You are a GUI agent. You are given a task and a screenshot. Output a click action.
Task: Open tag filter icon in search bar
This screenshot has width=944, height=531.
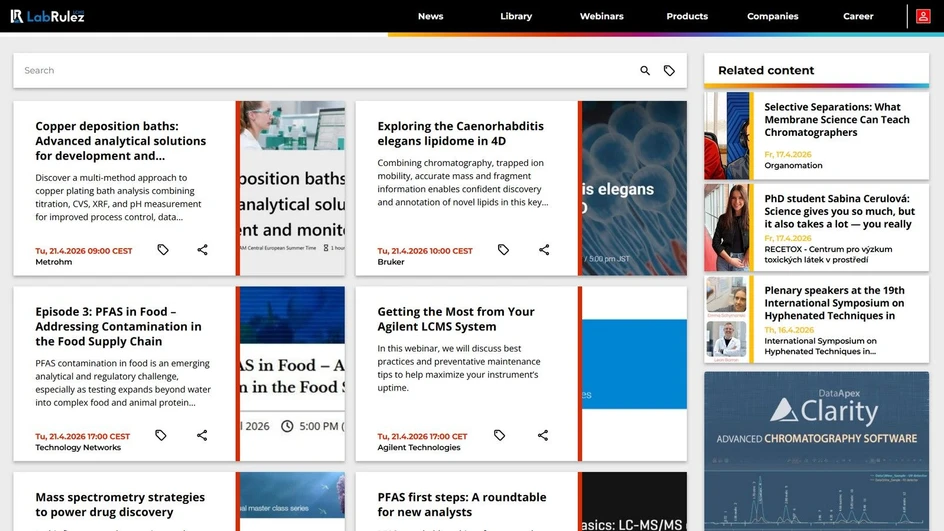669,70
